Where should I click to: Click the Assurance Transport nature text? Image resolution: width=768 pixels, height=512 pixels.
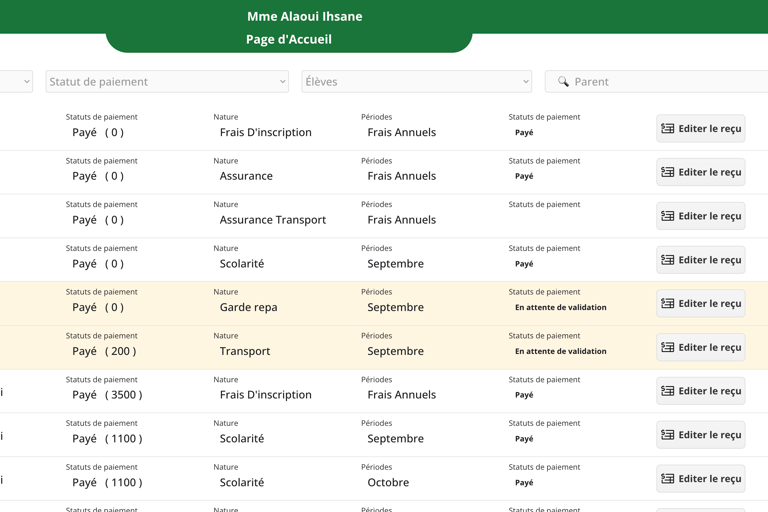(272, 220)
